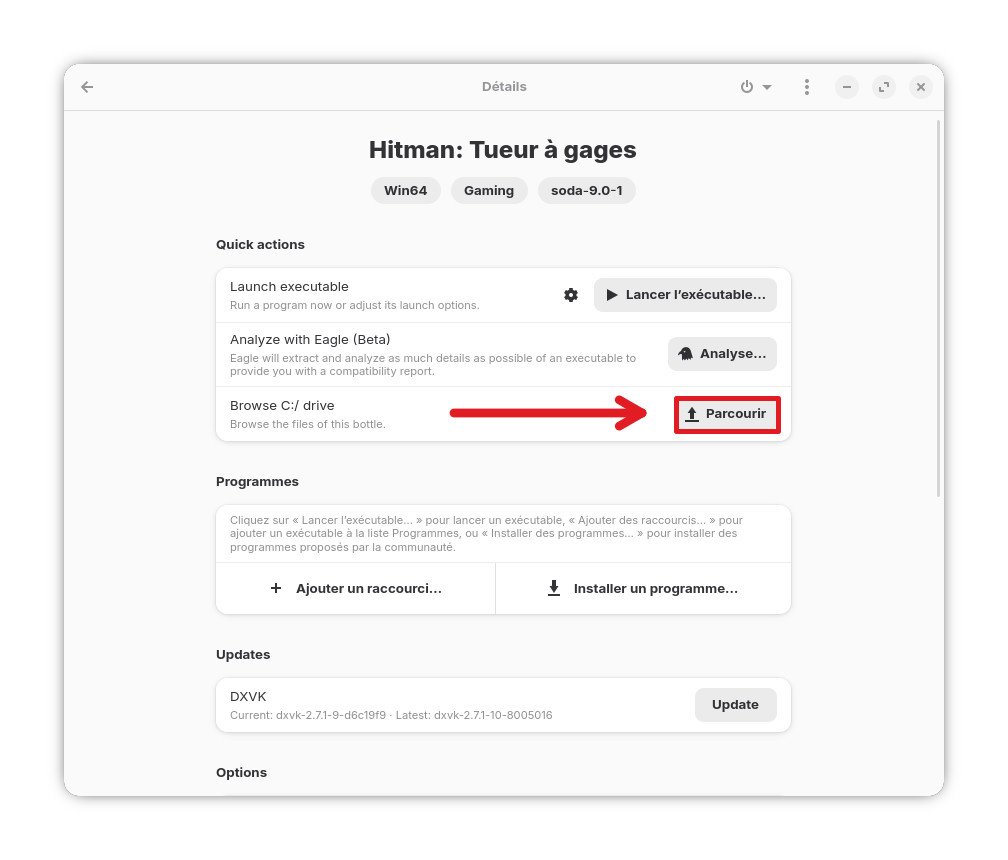Open the three-dot main menu

806,87
